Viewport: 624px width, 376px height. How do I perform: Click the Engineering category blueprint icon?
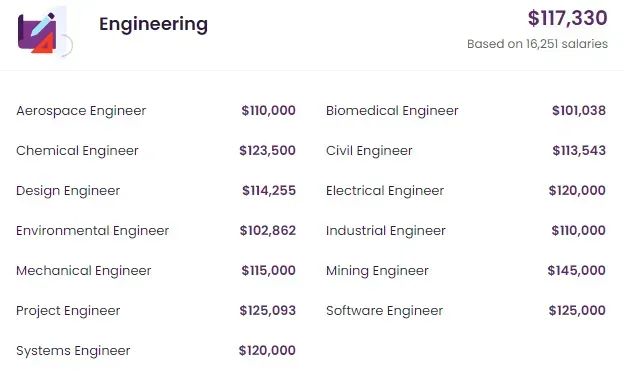point(45,32)
